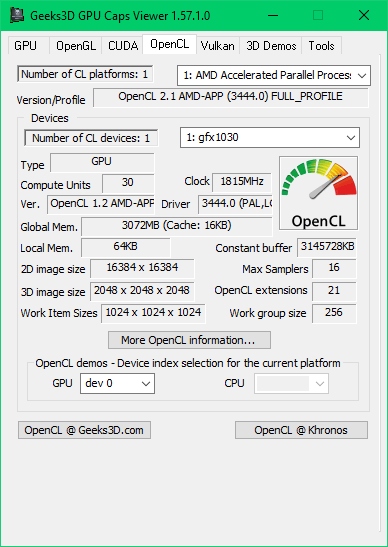Click the GPU Caps Viewer title bar icon

click(x=17, y=15)
